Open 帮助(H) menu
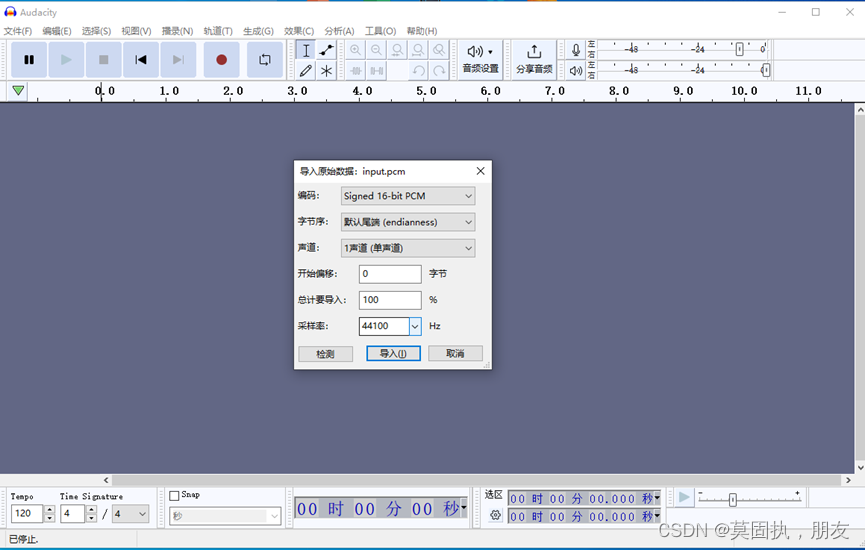The width and height of the screenshot is (865, 550). click(x=422, y=31)
